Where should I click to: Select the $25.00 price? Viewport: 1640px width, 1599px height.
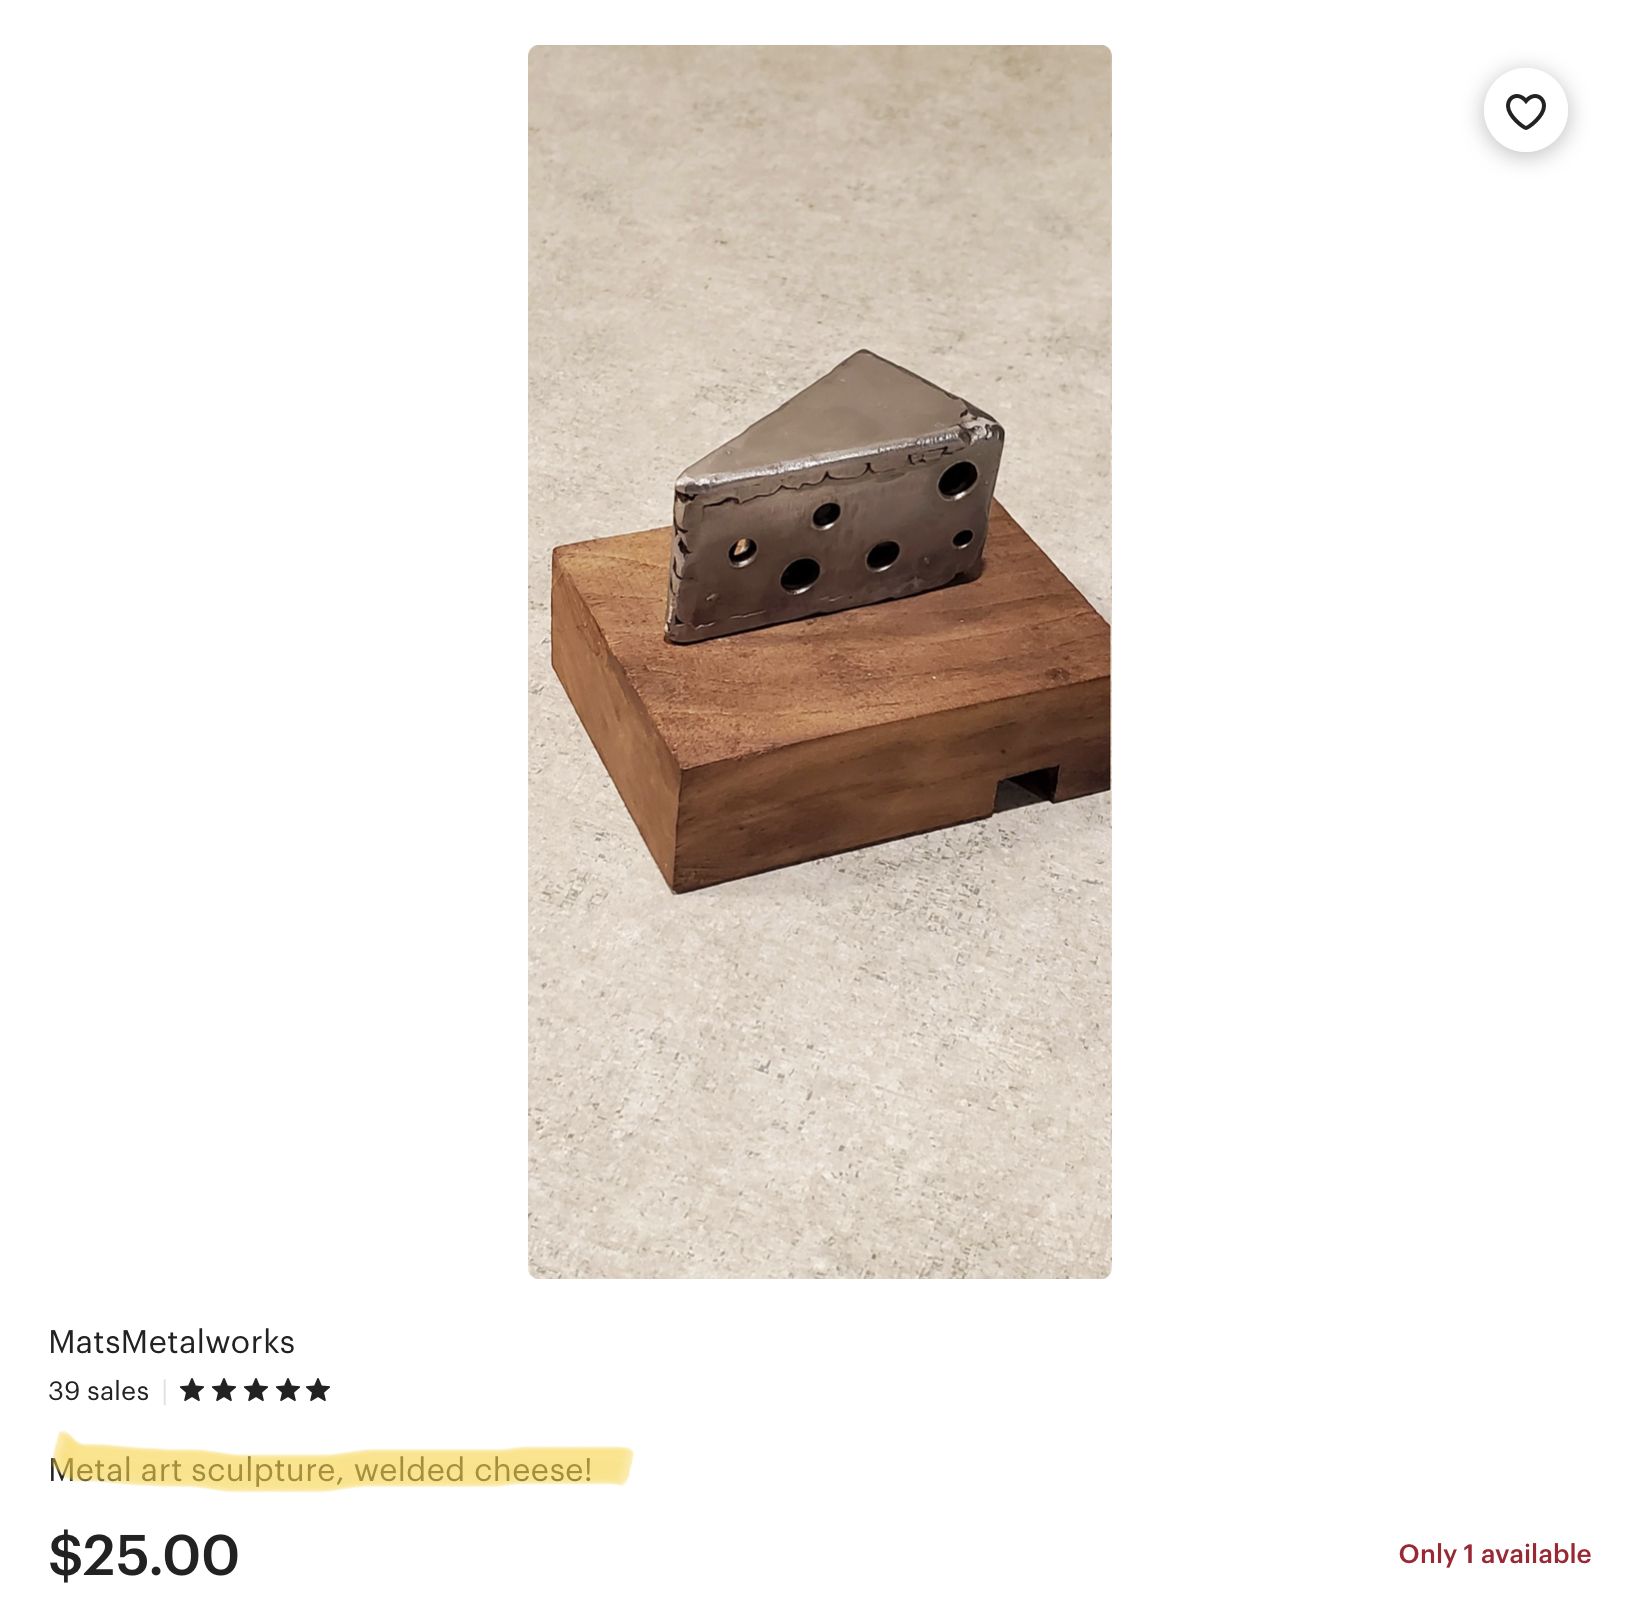click(144, 1555)
